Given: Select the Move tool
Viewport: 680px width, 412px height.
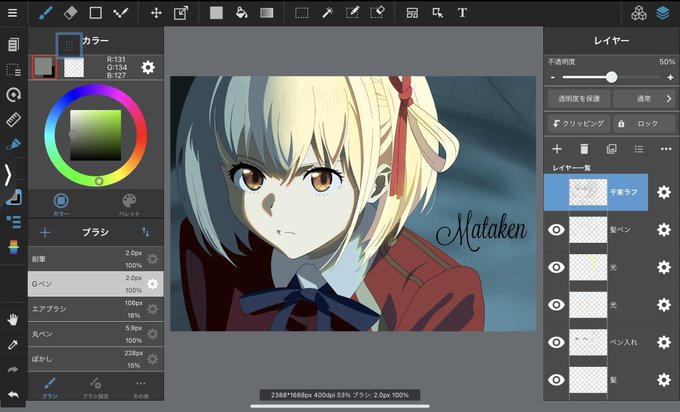Looking at the screenshot, I should [156, 13].
